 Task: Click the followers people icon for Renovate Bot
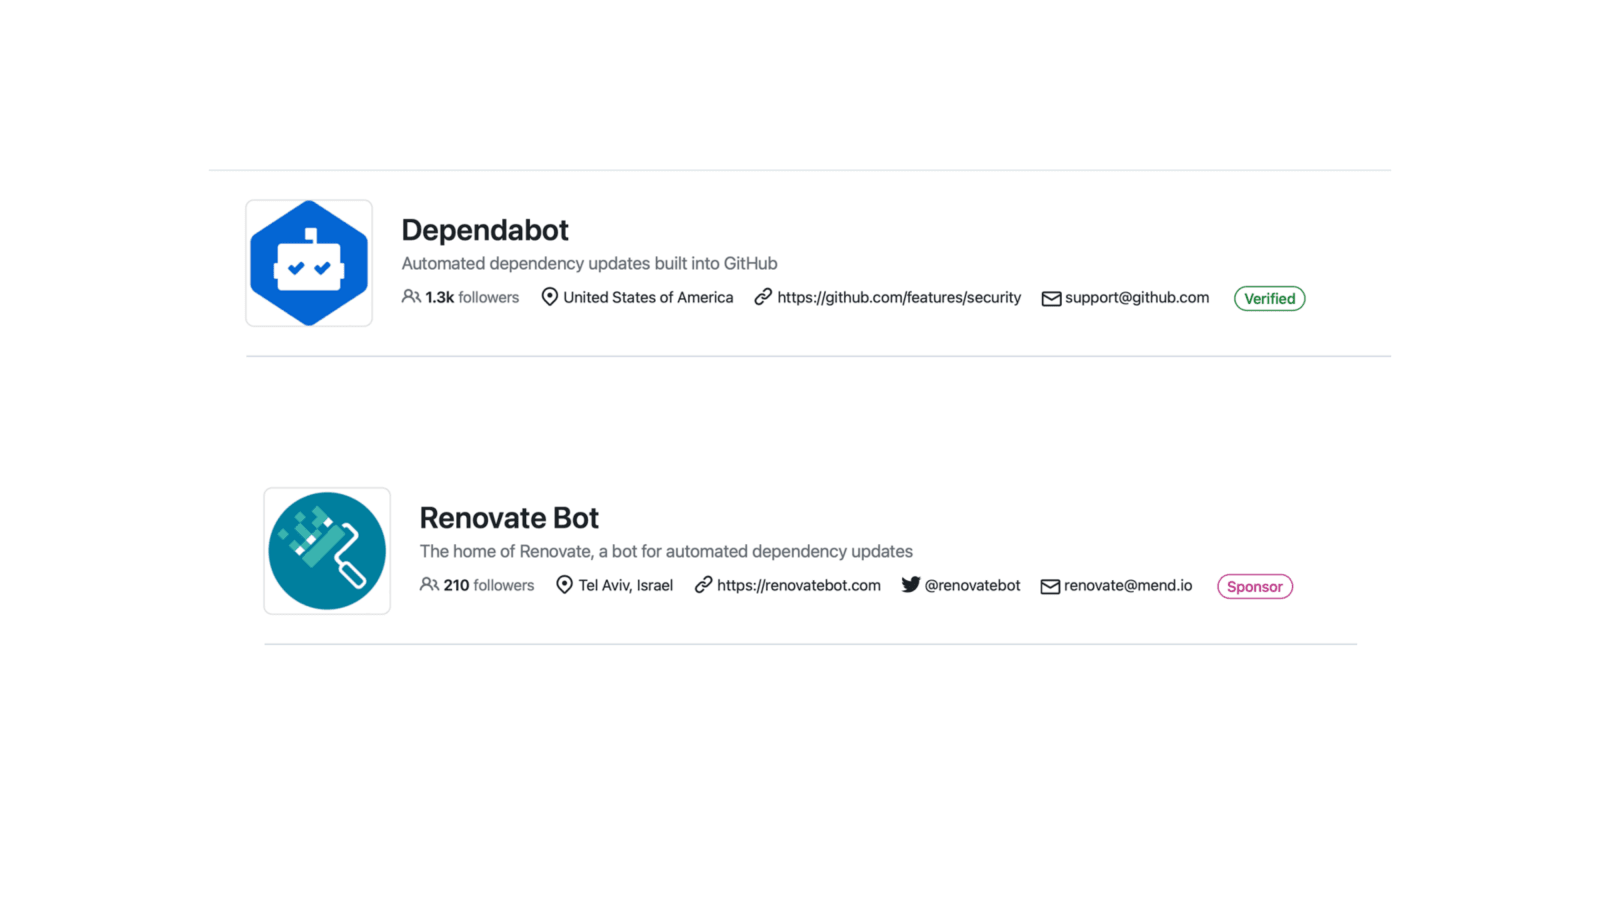pyautogui.click(x=429, y=585)
